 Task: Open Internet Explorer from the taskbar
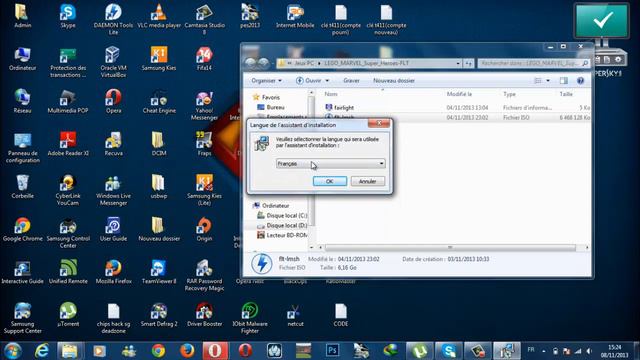41,351
